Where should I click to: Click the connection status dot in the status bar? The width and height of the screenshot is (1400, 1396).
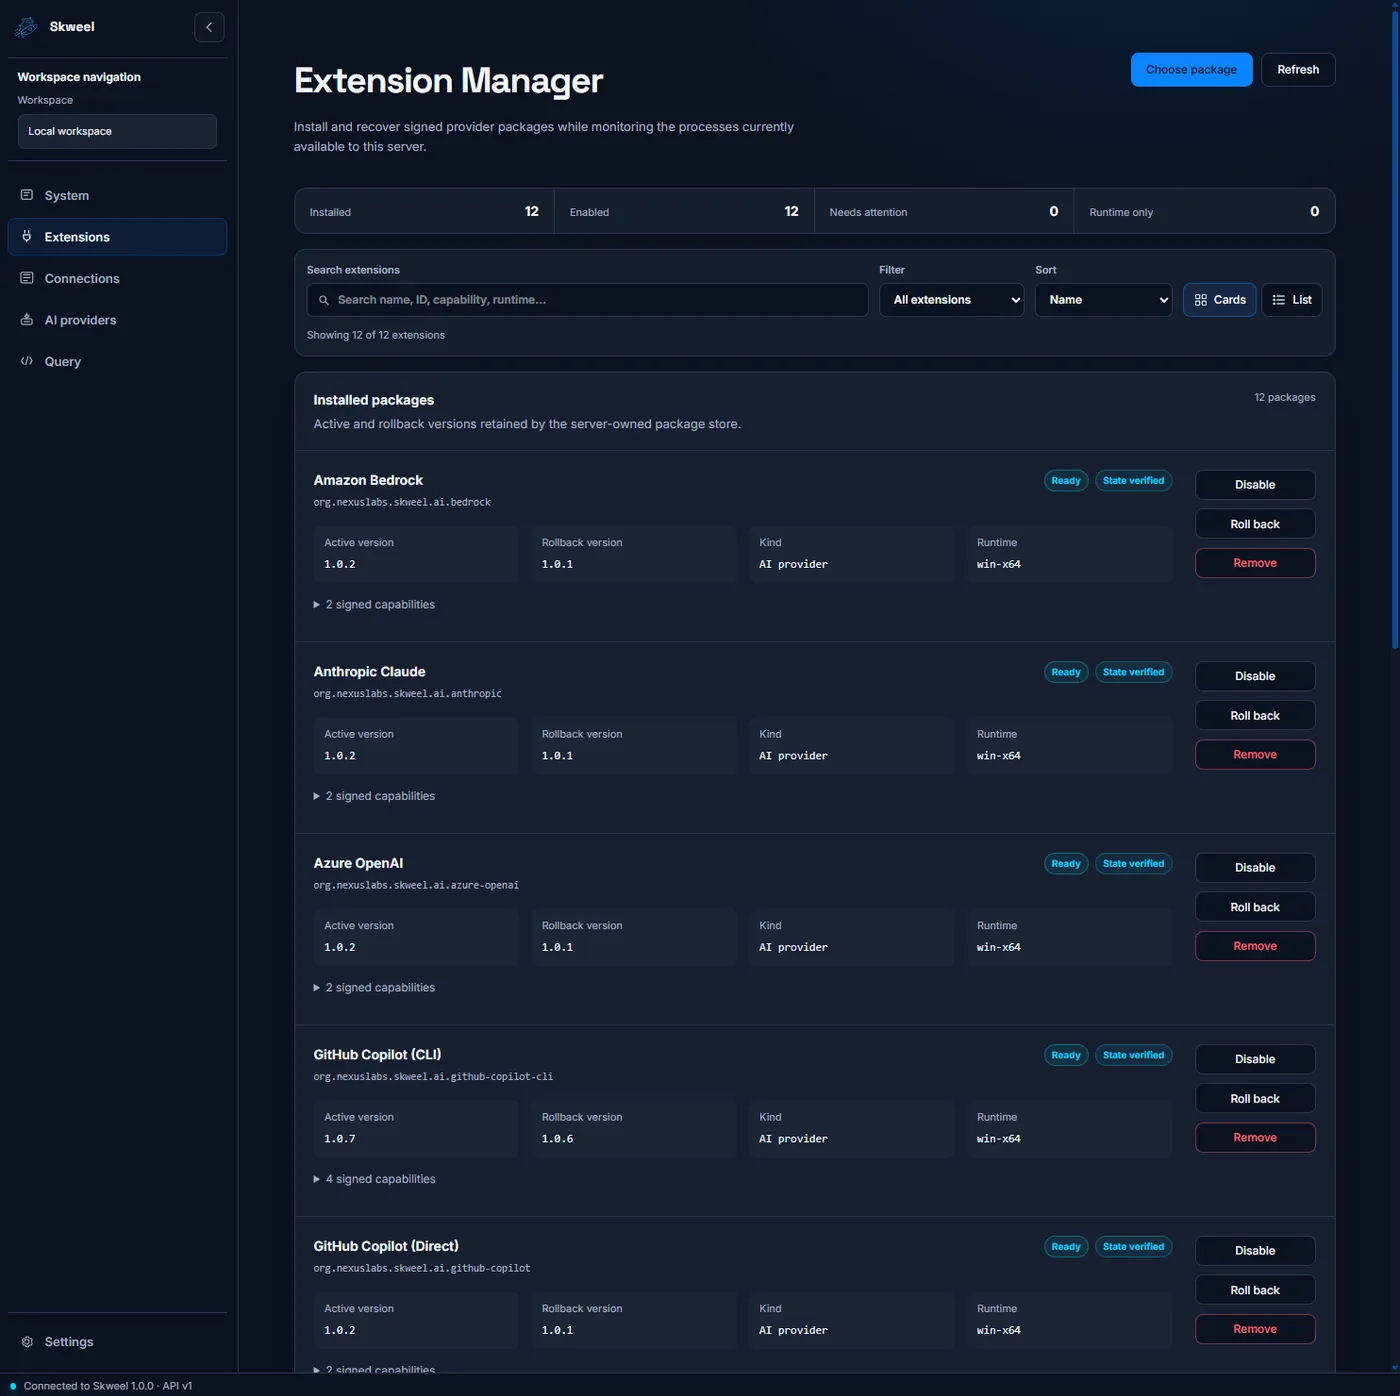tap(13, 1386)
